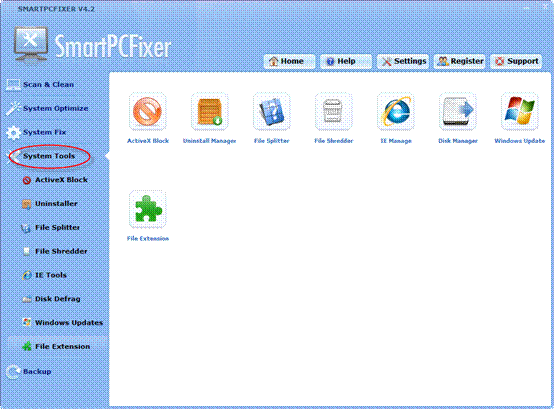Image resolution: width=554 pixels, height=409 pixels.
Task: Click the Register button
Action: 459,61
